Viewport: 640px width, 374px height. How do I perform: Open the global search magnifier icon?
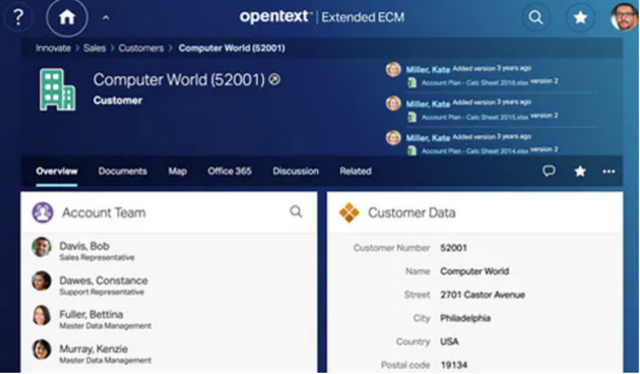(536, 18)
